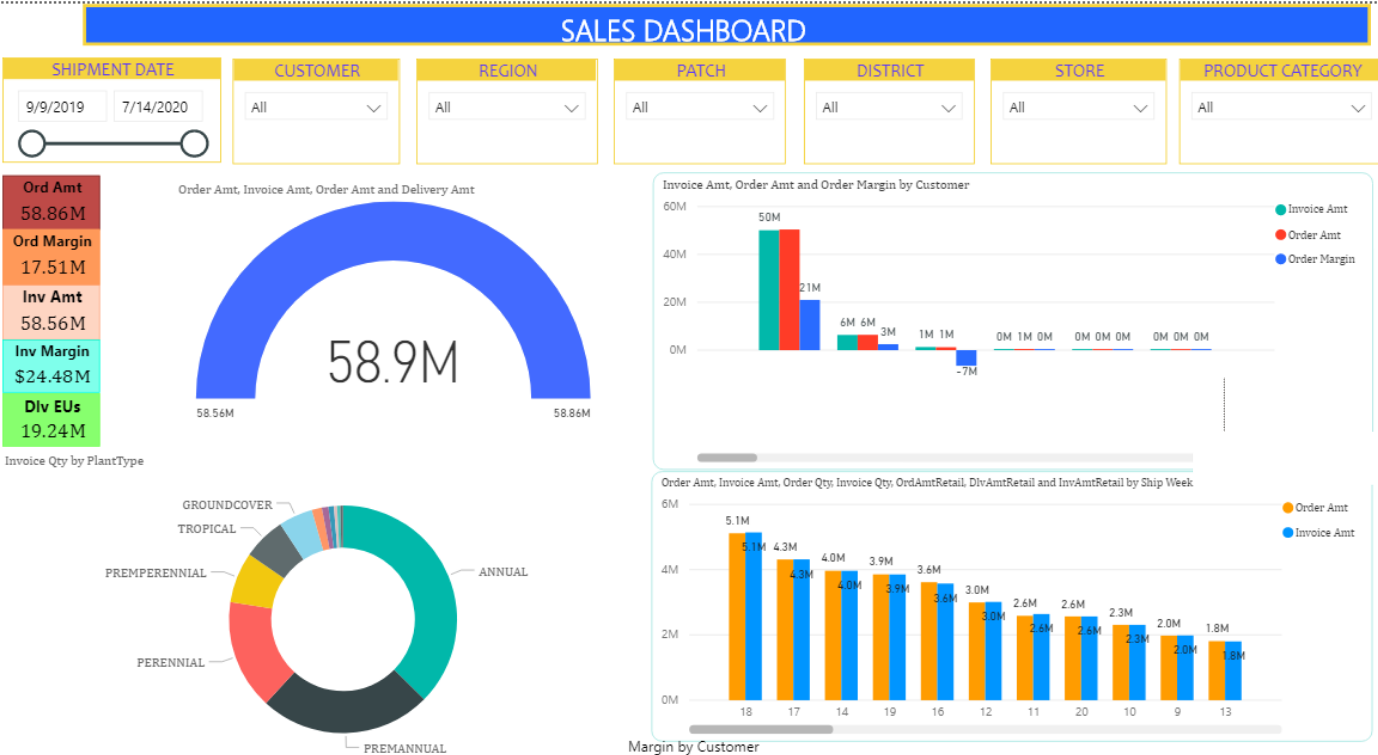Click the 58.9M gauge value
The height and width of the screenshot is (755, 1378).
[x=393, y=361]
